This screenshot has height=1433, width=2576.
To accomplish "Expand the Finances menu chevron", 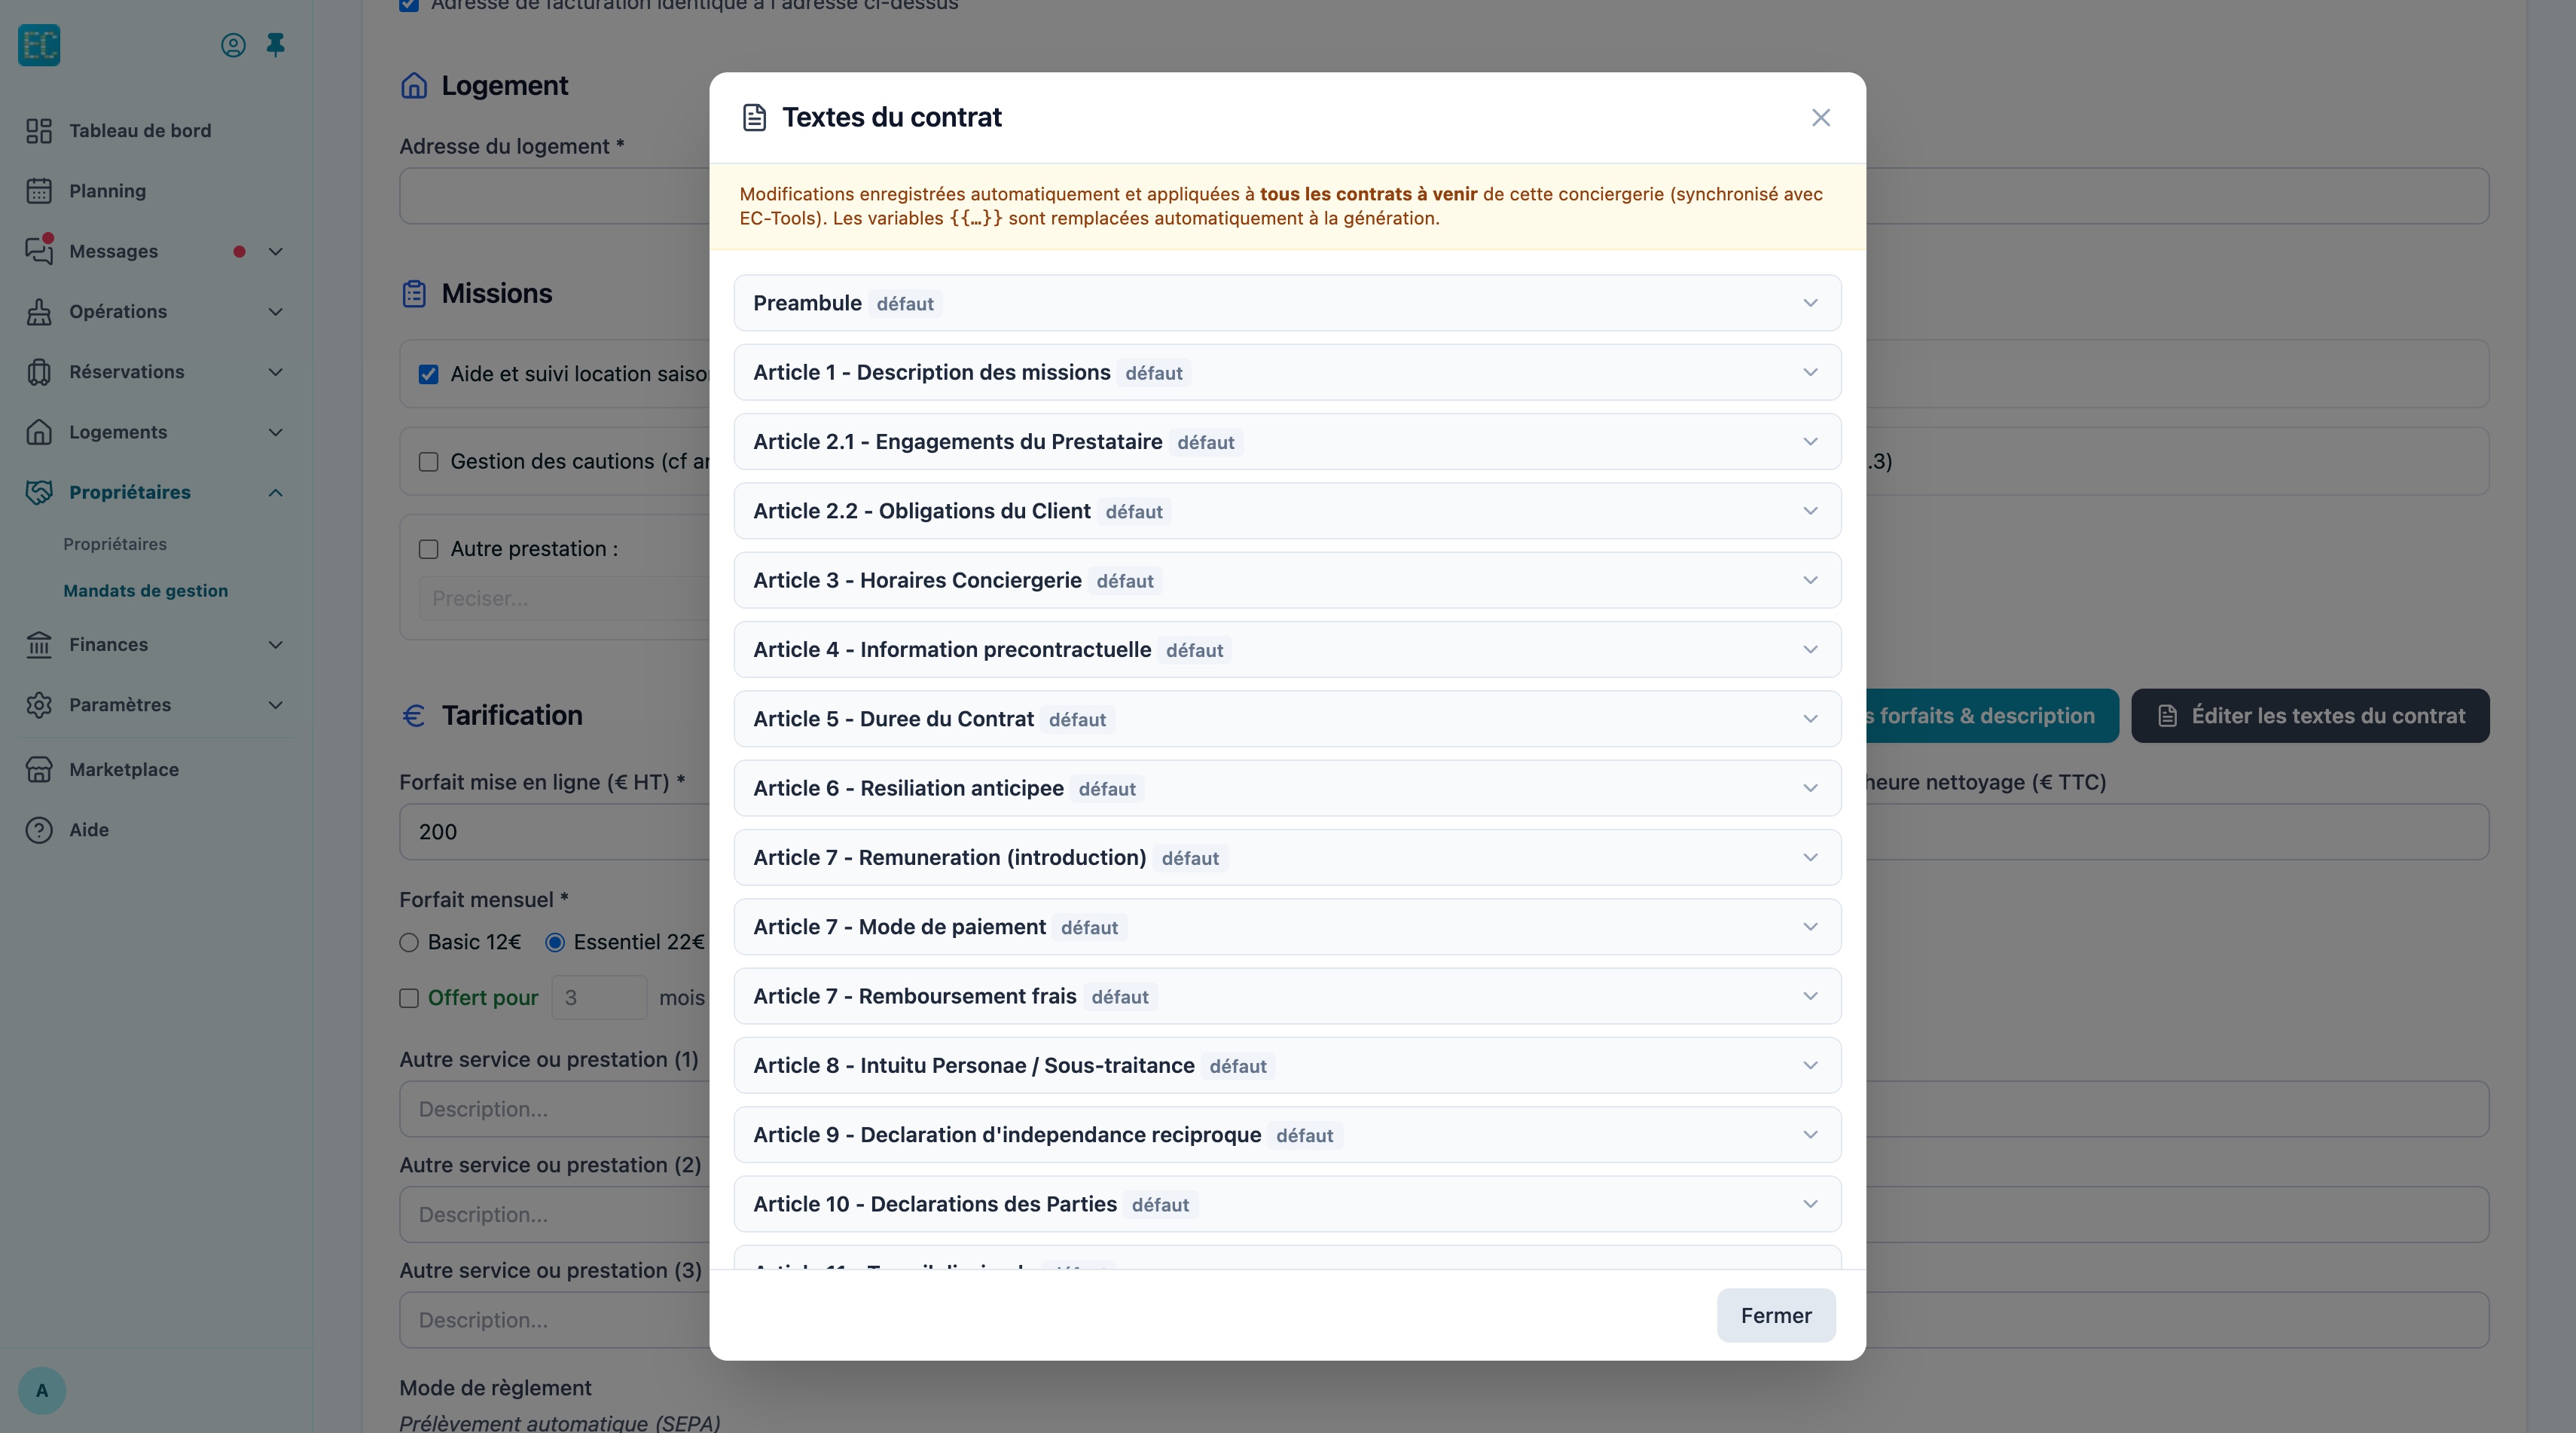I will pyautogui.click(x=276, y=645).
